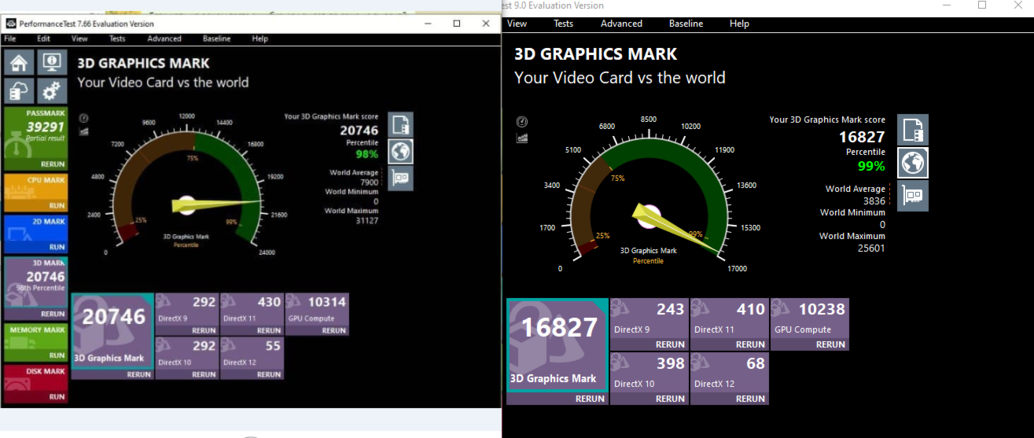Click gauge view icon beside 9.0 dial
1034x438 pixels.
(x=522, y=122)
